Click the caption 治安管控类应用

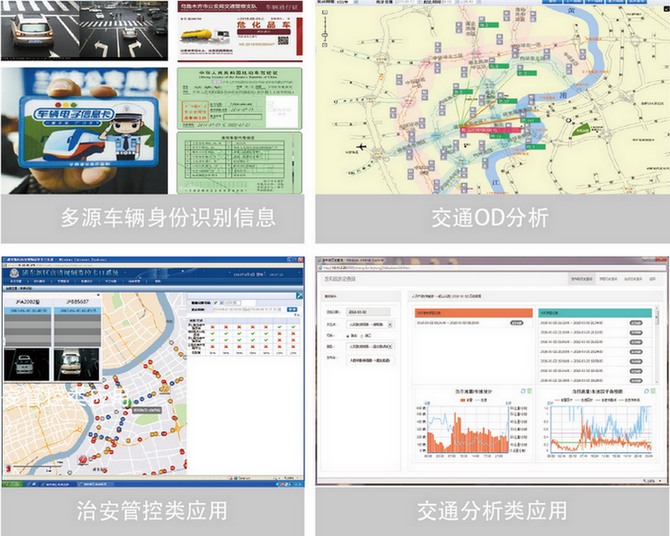click(152, 511)
